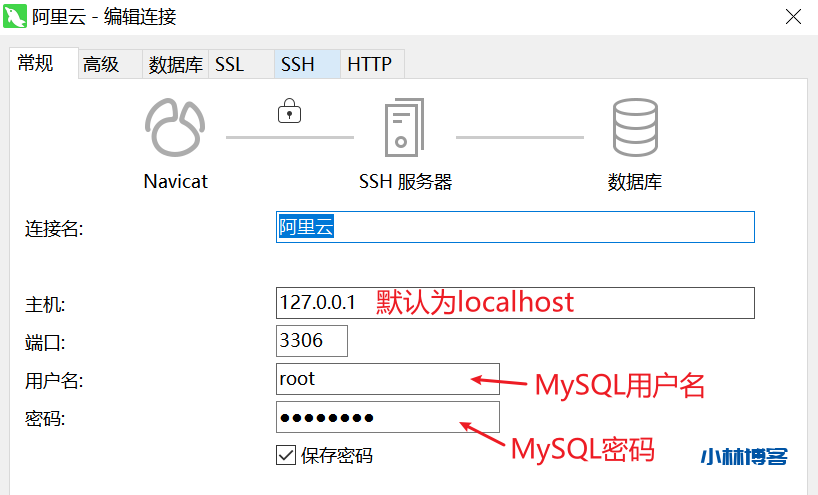Screen dimensions: 818x495
Task: Toggle the 保存密码 checkbox
Action: pyautogui.click(x=285, y=455)
